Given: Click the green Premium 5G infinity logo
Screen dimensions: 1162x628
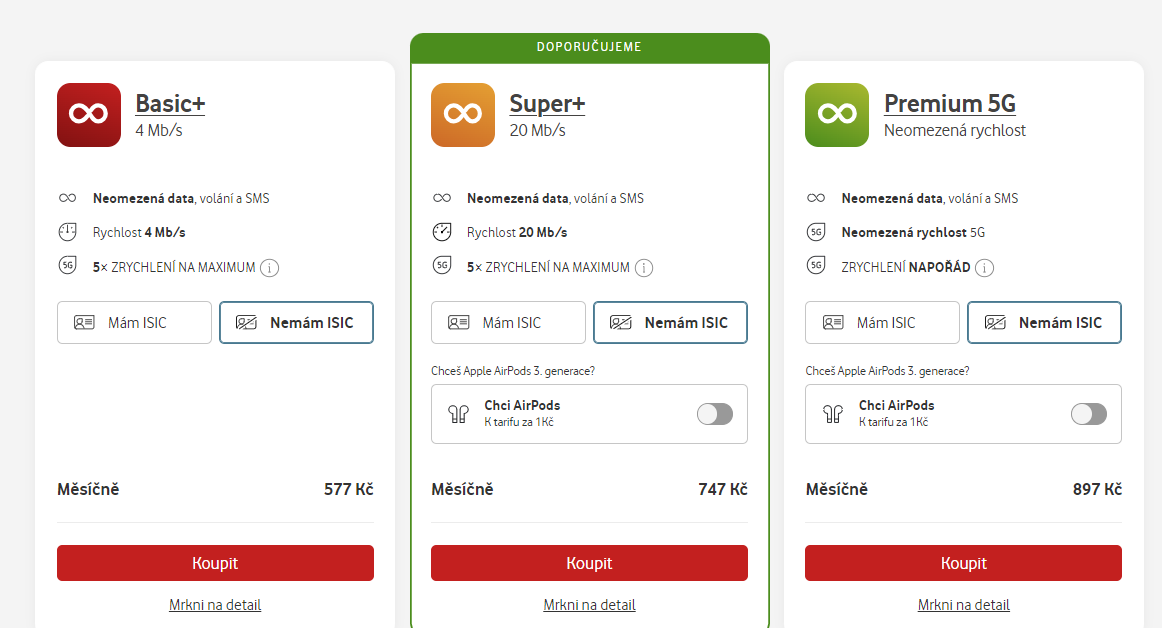Looking at the screenshot, I should pos(837,115).
